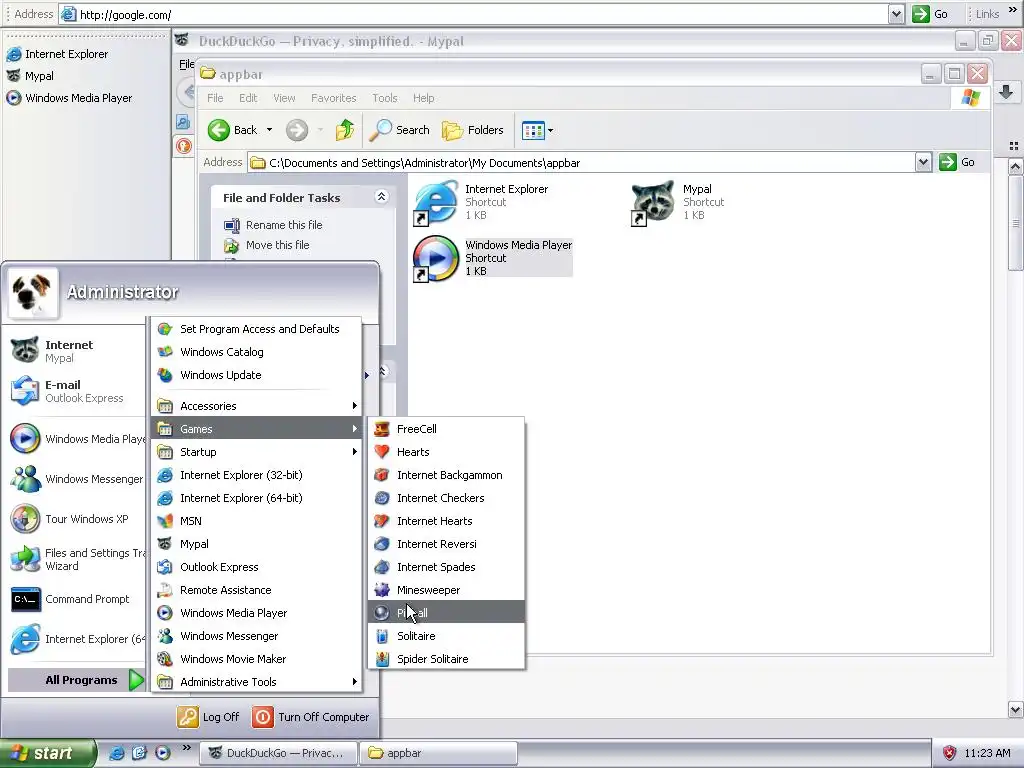Viewport: 1024px width, 768px height.
Task: Click Internet Explorer in the desktop appbar
Action: pyautogui.click(x=57, y=54)
